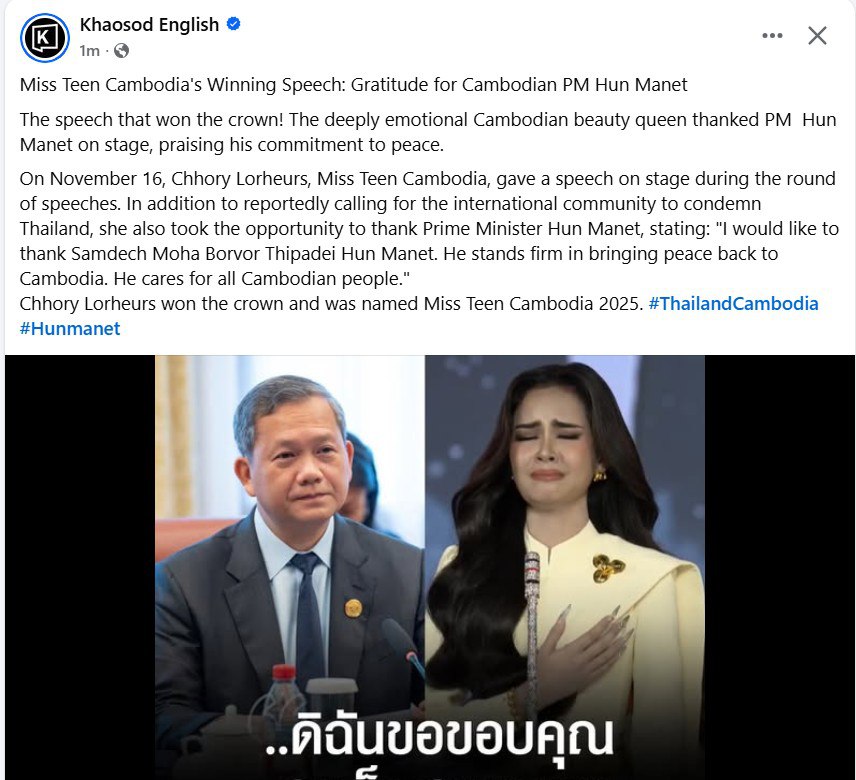The image size is (856, 780).
Task: Click the black left margin beside the image
Action: [x=80, y=567]
